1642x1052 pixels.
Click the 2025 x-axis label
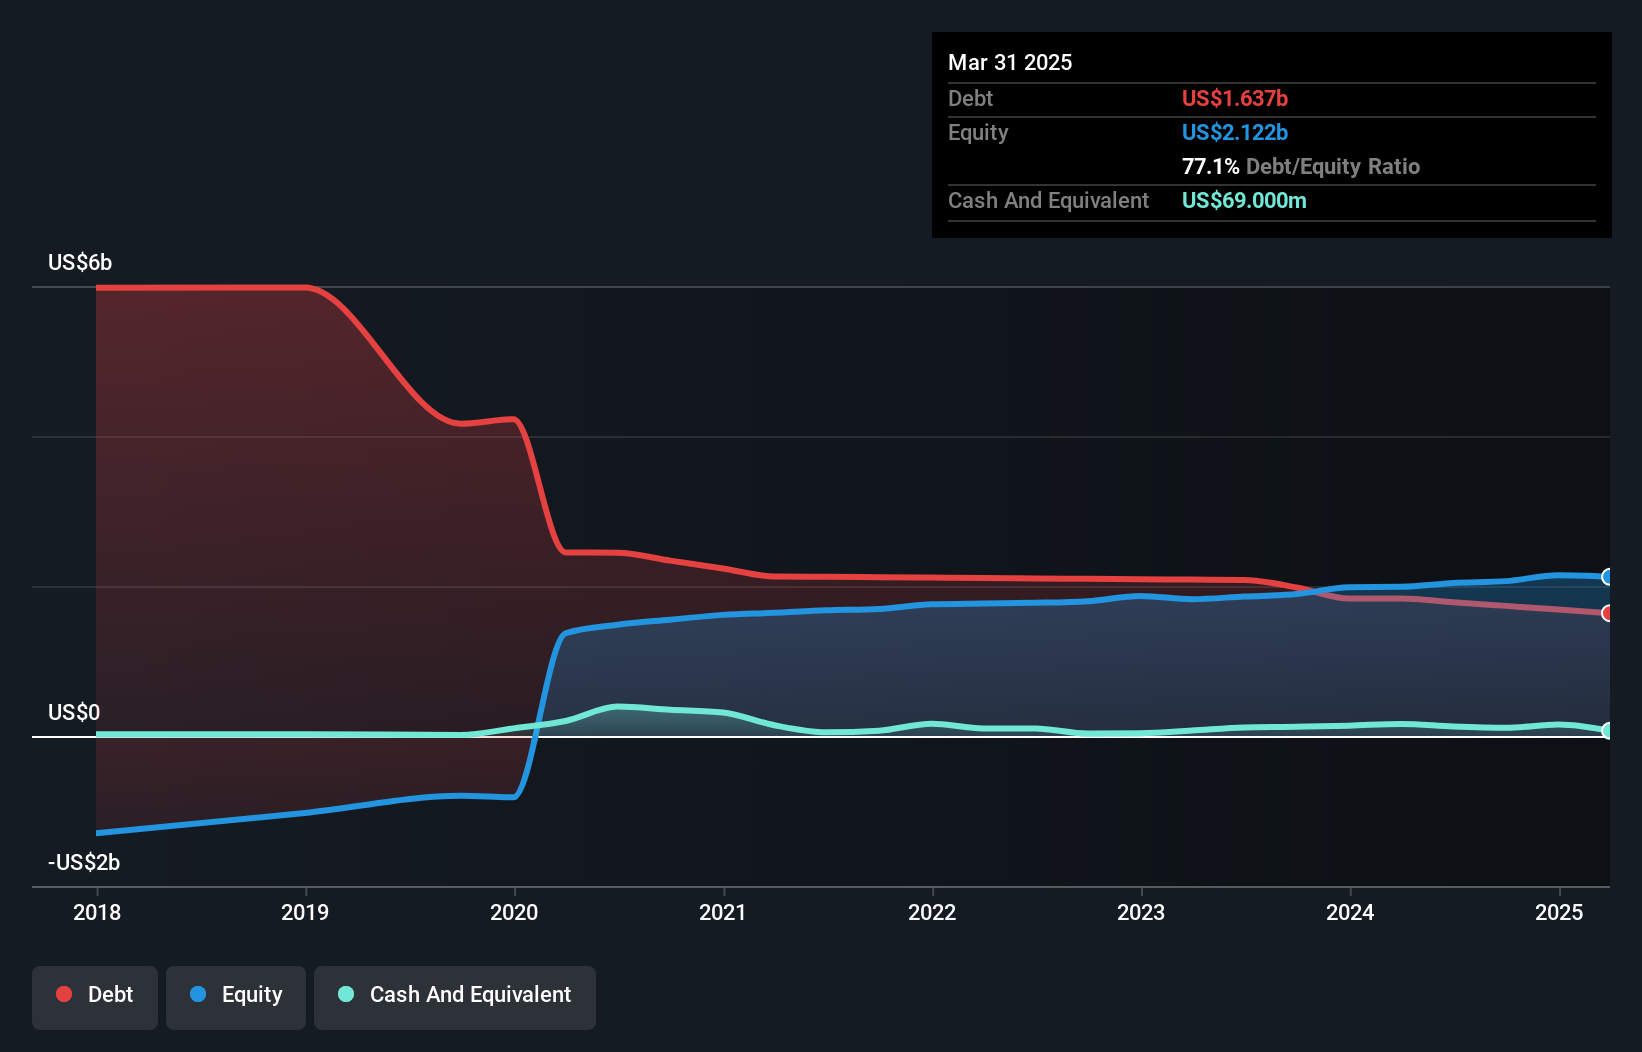1559,912
